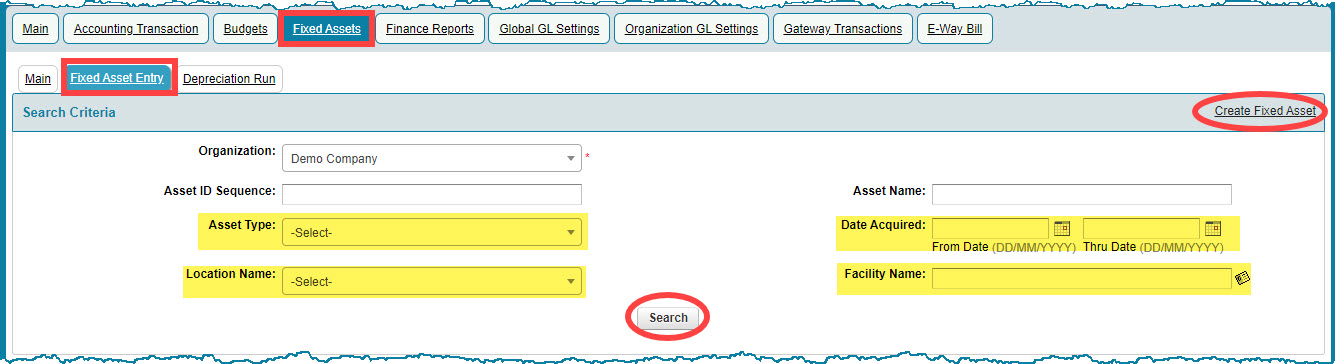Image resolution: width=1336 pixels, height=364 pixels.
Task: Focus the Asset Name input field
Action: click(x=1082, y=194)
